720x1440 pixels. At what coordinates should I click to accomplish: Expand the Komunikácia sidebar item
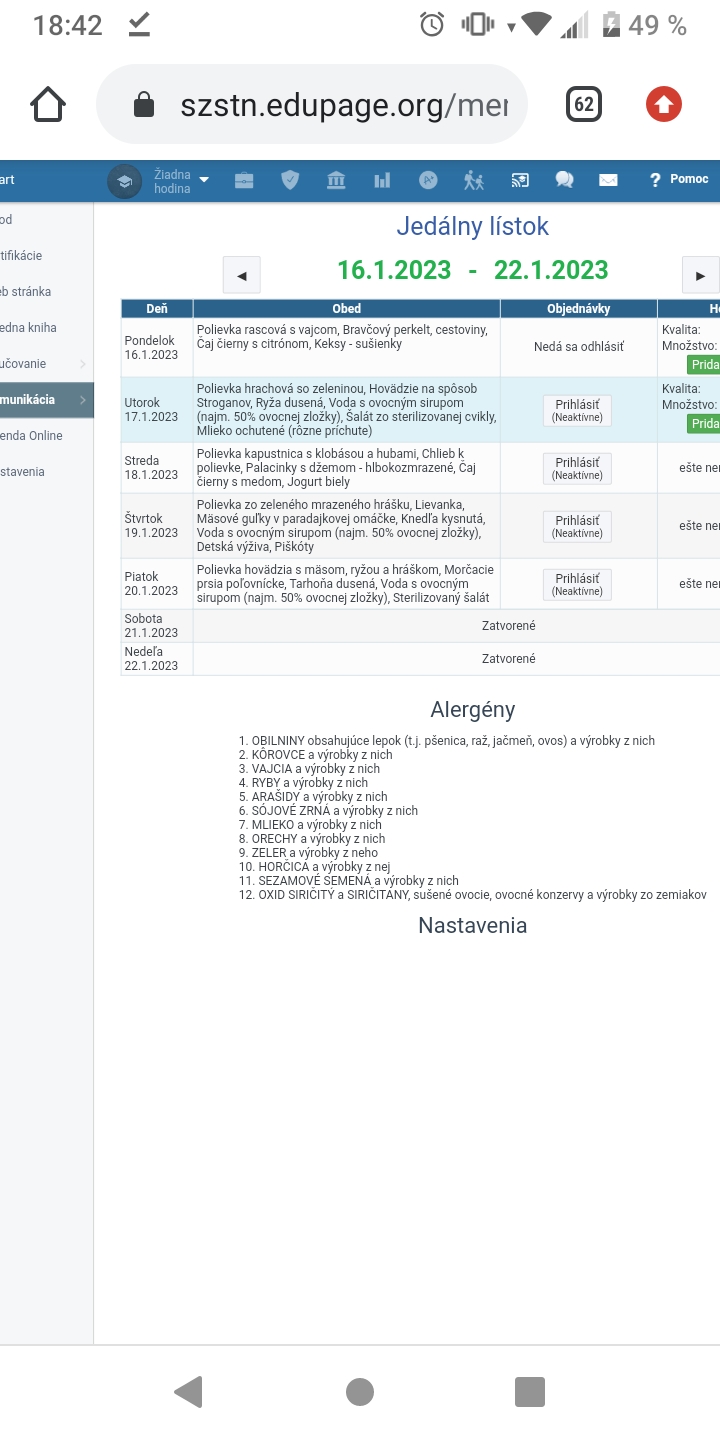pos(46,400)
